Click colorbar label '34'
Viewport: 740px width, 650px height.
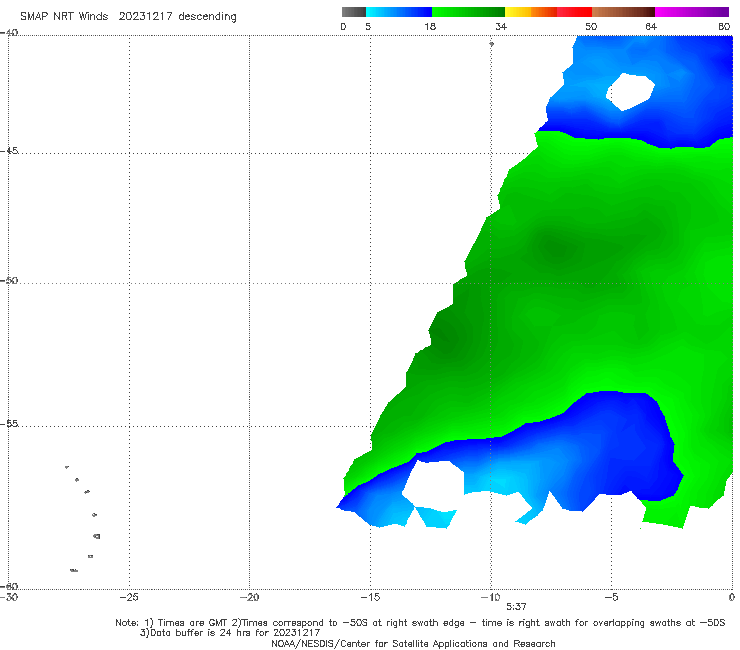coord(501,27)
